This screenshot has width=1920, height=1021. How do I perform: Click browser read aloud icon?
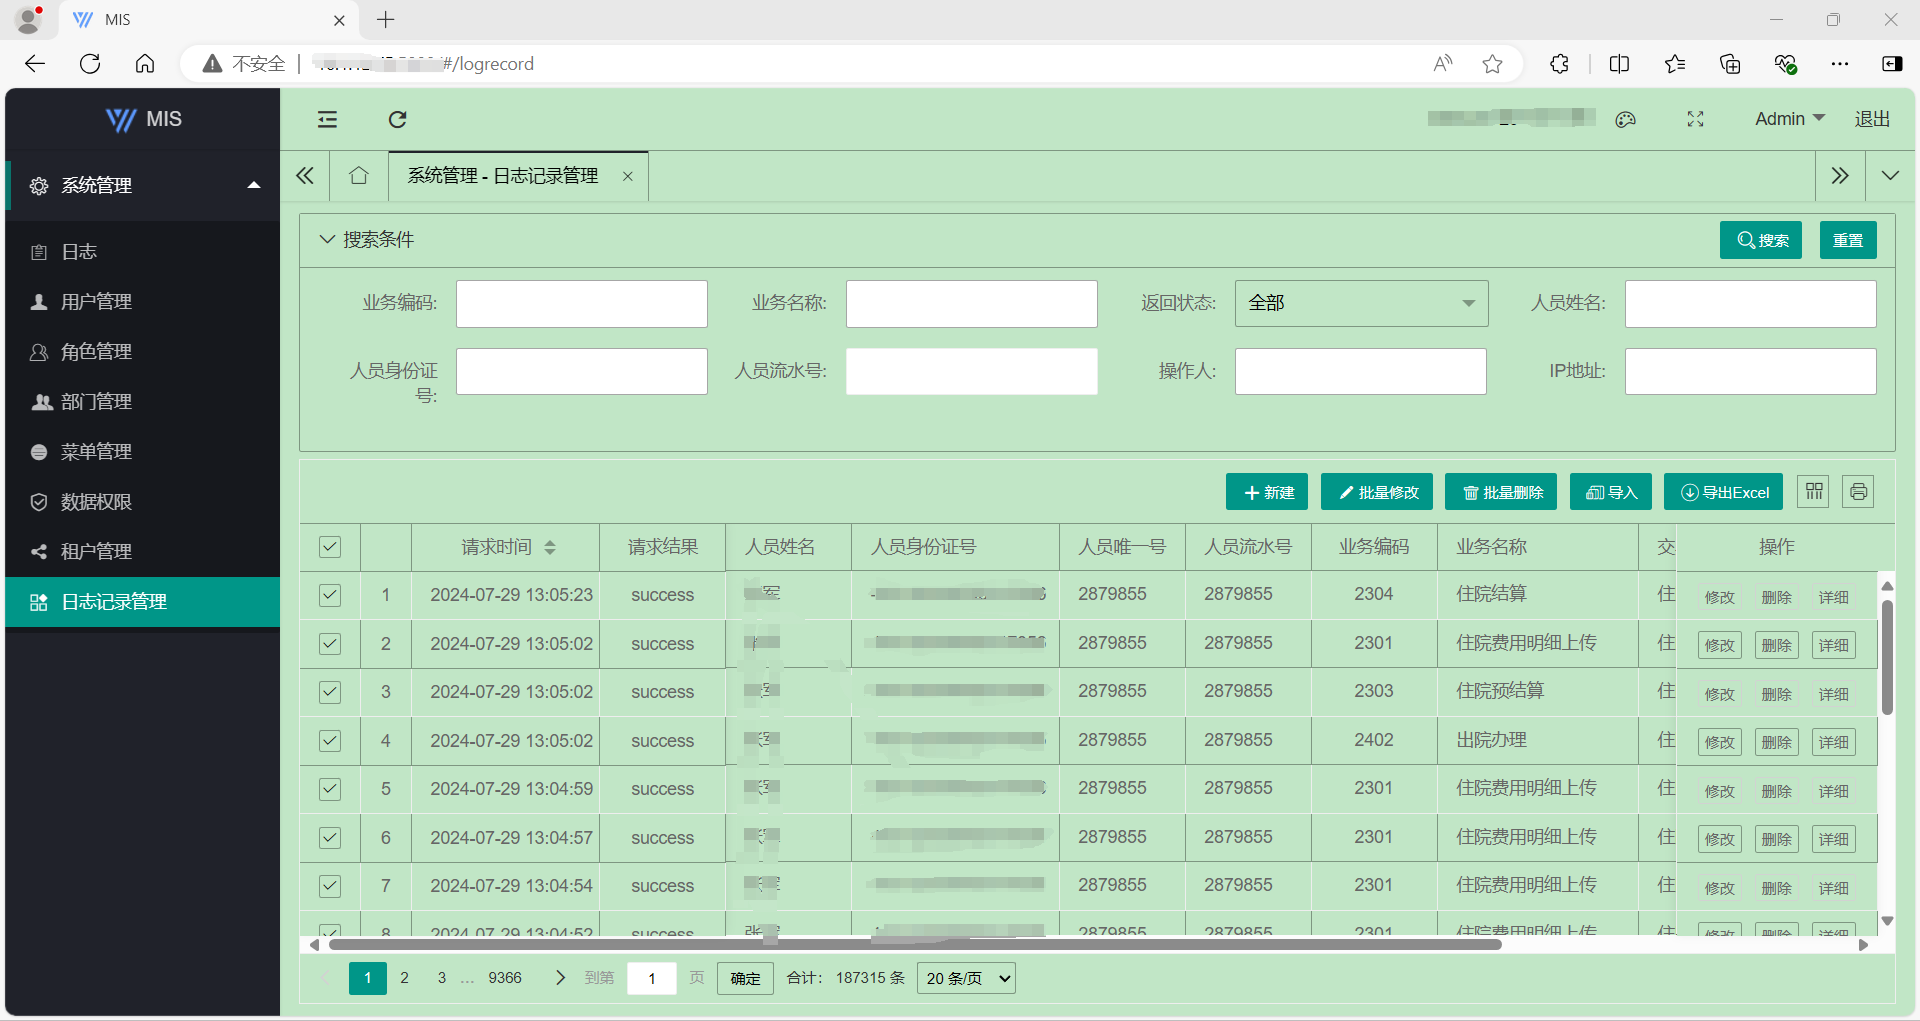click(1442, 64)
